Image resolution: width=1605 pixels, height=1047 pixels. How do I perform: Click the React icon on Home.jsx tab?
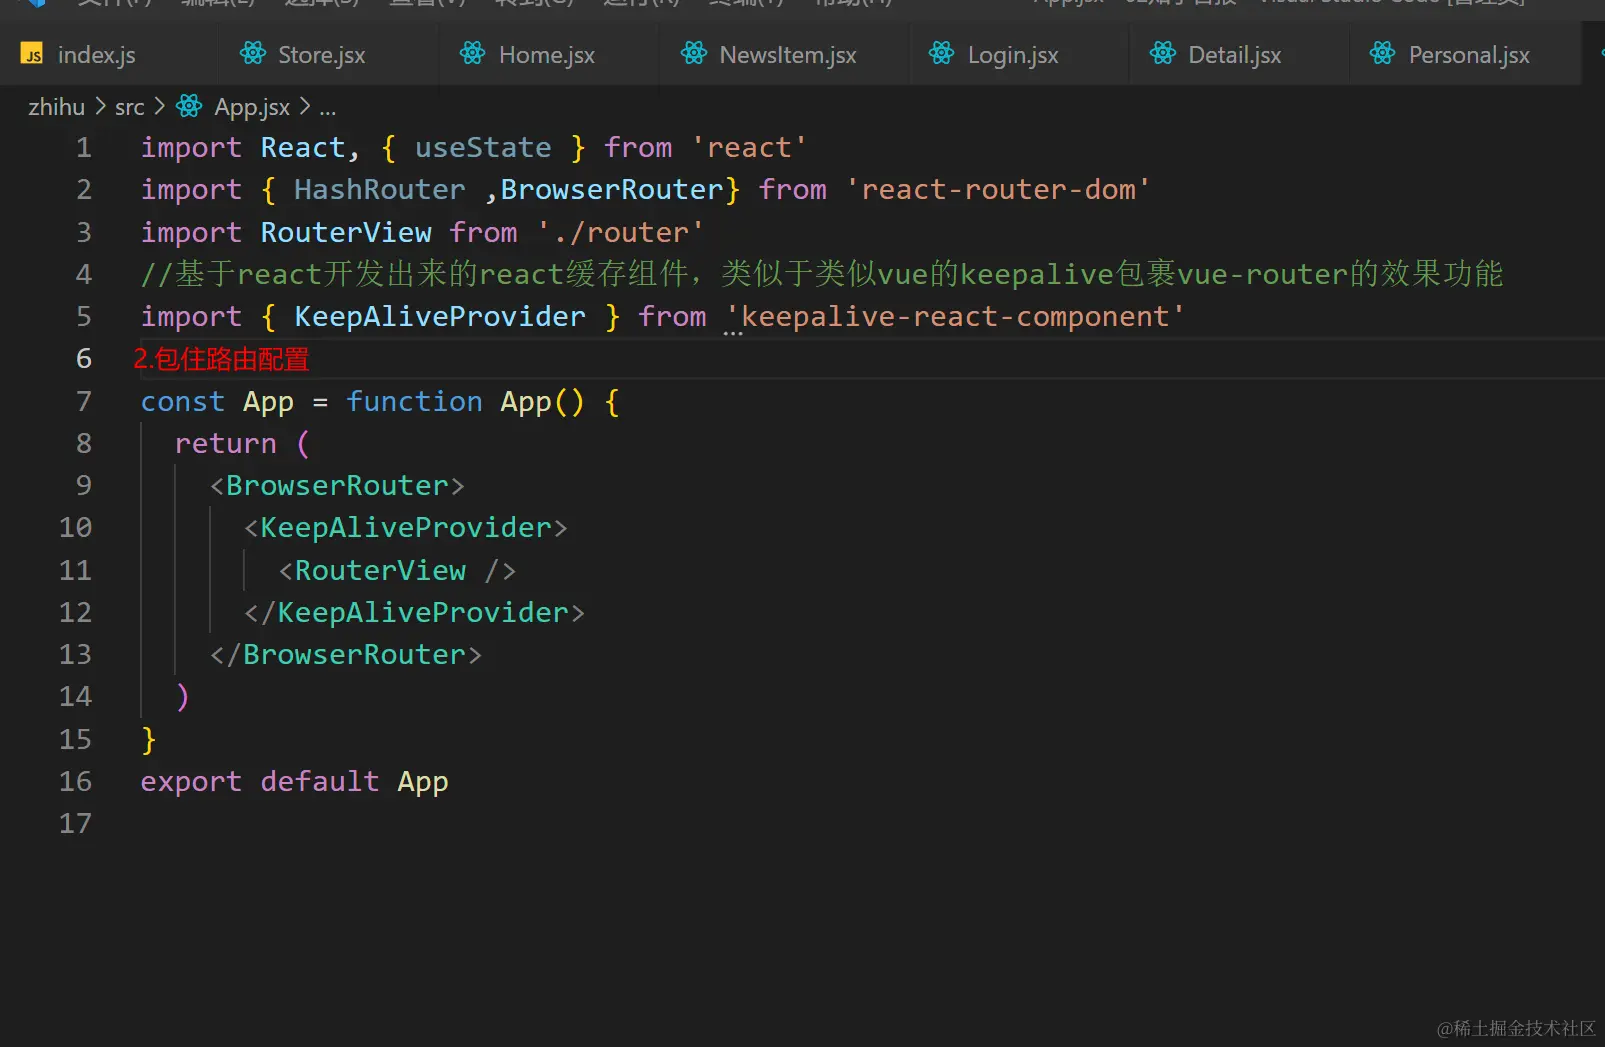point(472,54)
